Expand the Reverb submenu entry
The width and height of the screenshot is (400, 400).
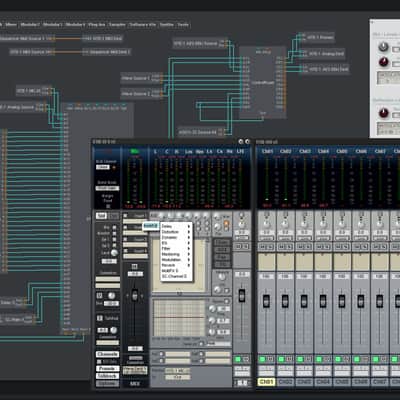177,265
